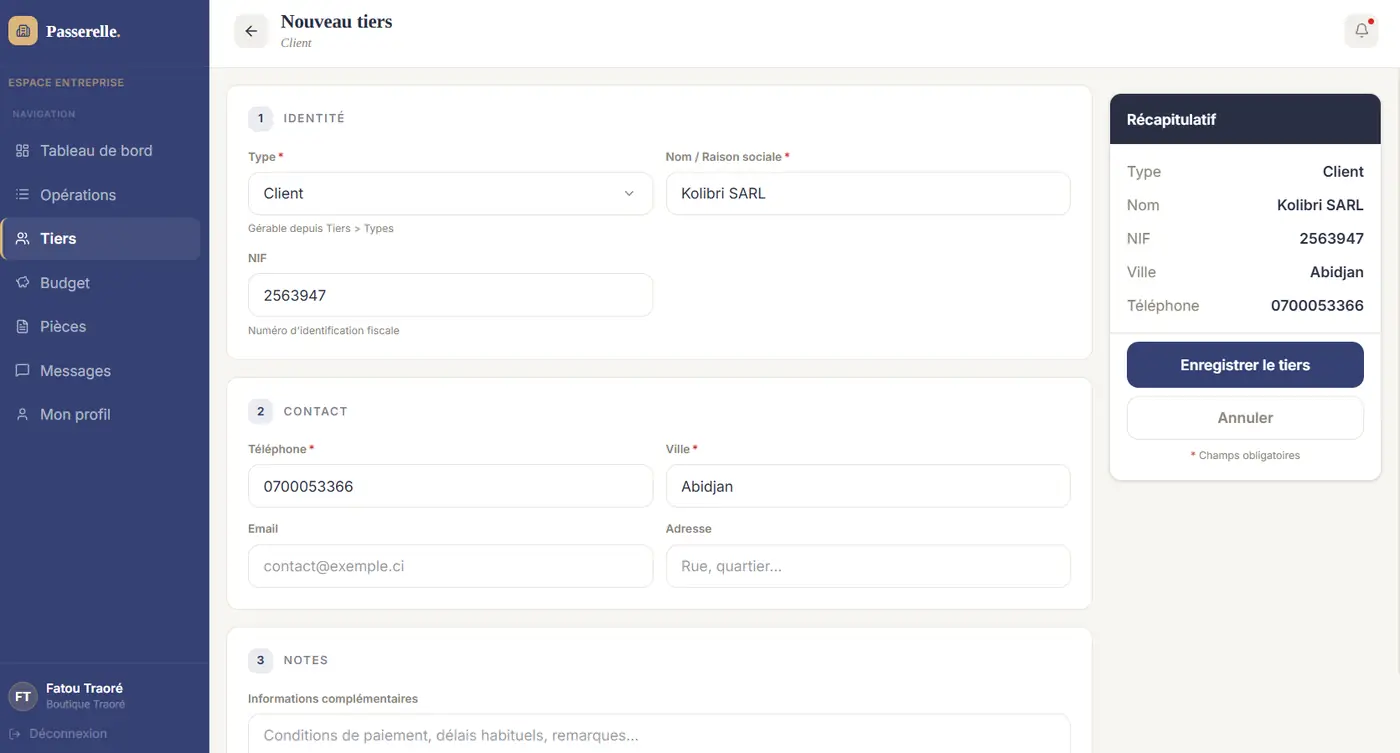Click the NIF input field
Screen dimensions: 1400x753
click(450, 295)
